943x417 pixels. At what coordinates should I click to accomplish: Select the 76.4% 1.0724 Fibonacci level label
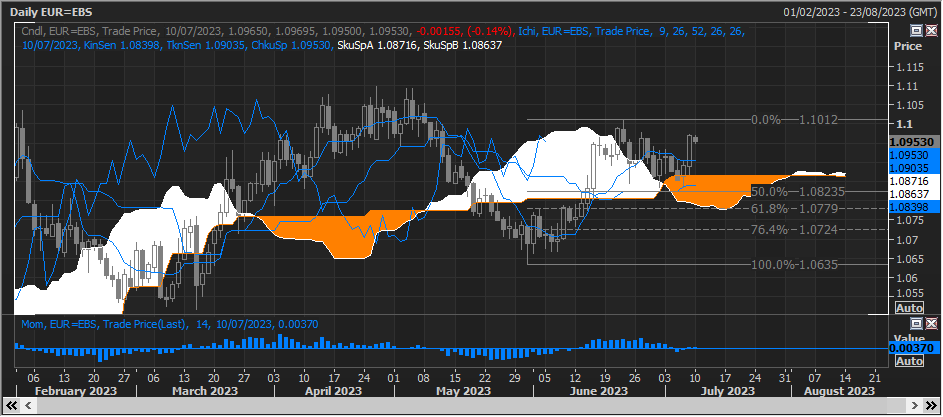tap(794, 230)
